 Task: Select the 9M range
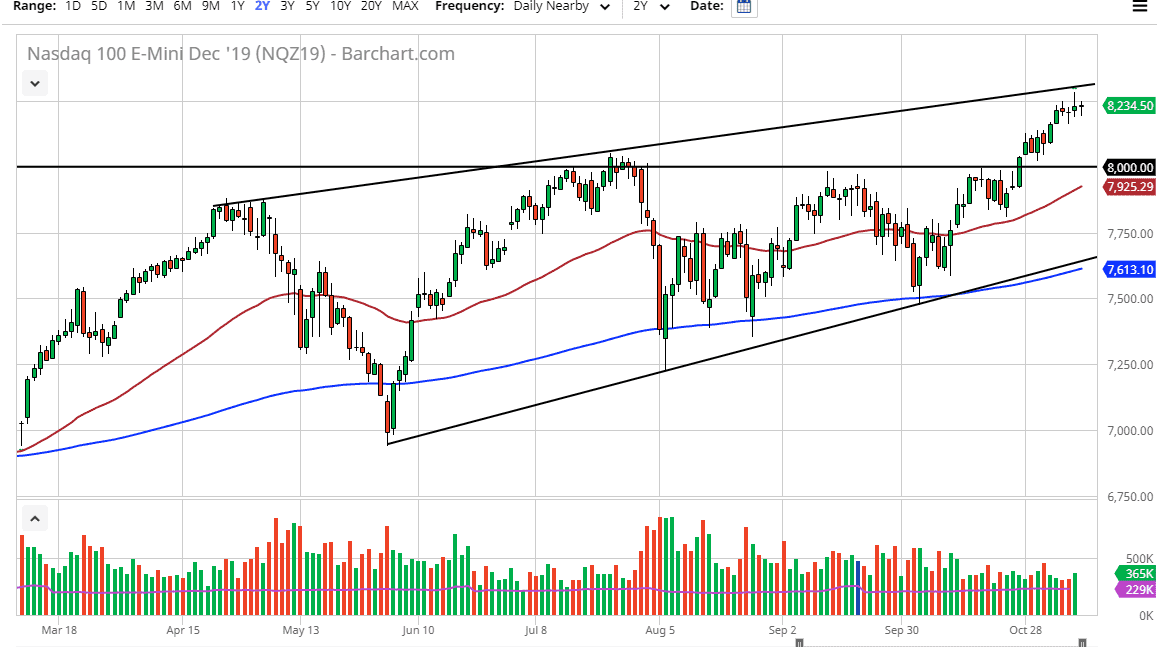tap(209, 6)
